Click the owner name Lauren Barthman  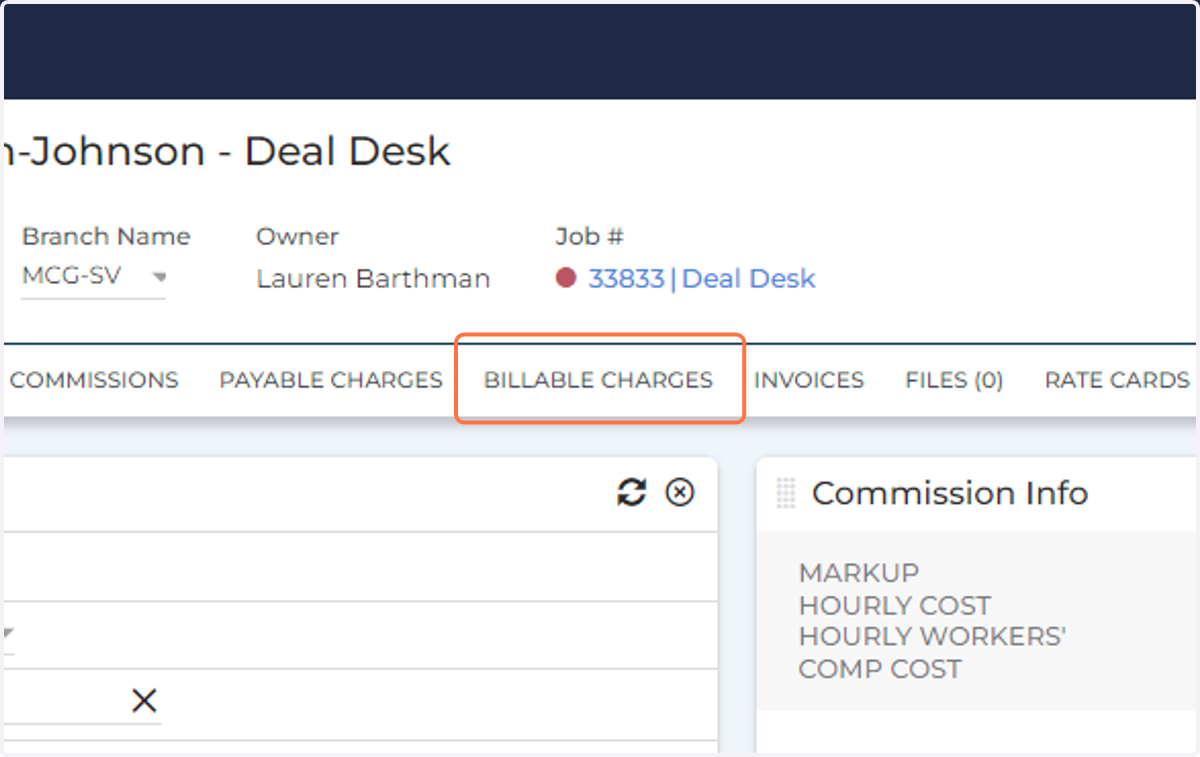pyautogui.click(x=373, y=279)
